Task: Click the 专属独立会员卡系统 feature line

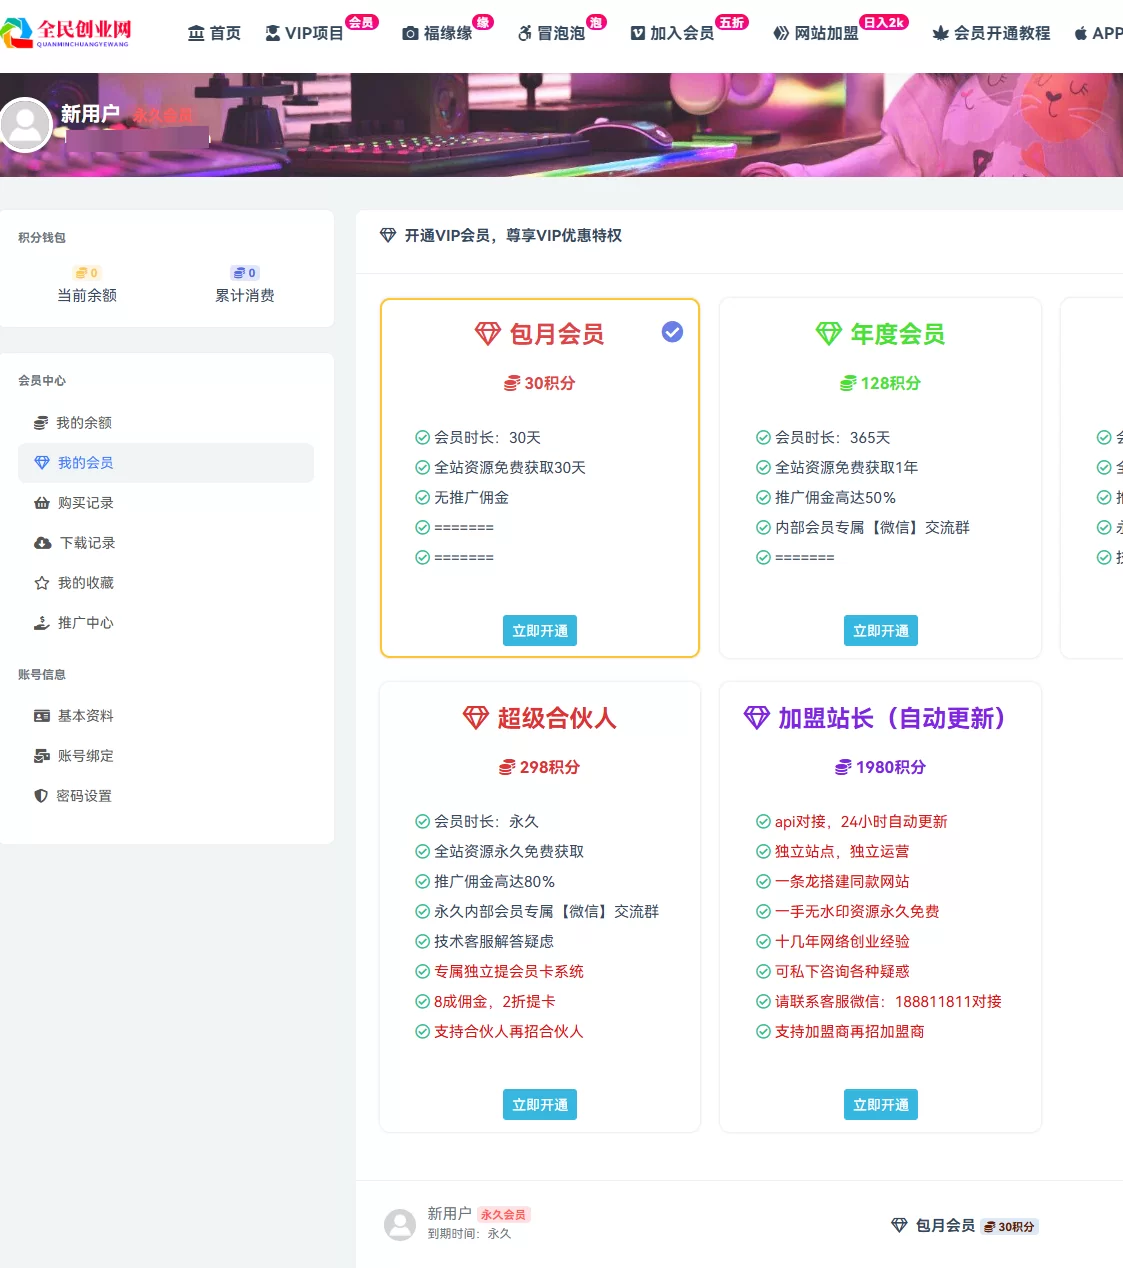Action: [x=499, y=972]
